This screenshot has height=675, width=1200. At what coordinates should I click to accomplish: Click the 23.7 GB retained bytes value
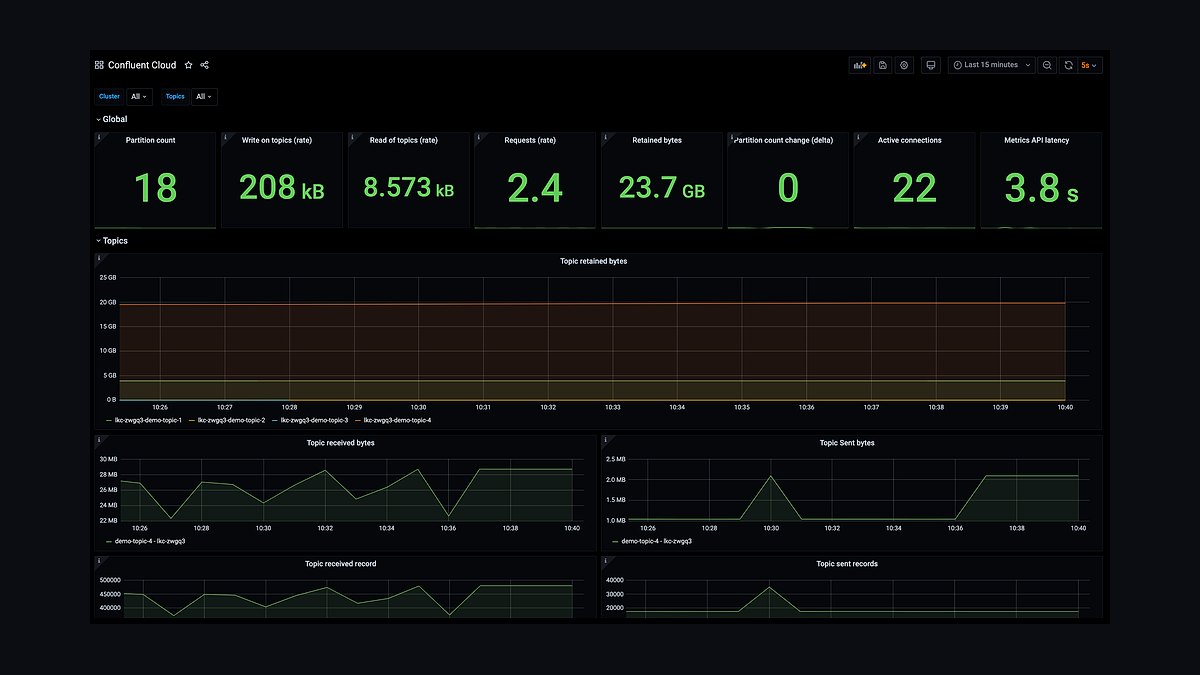point(662,188)
